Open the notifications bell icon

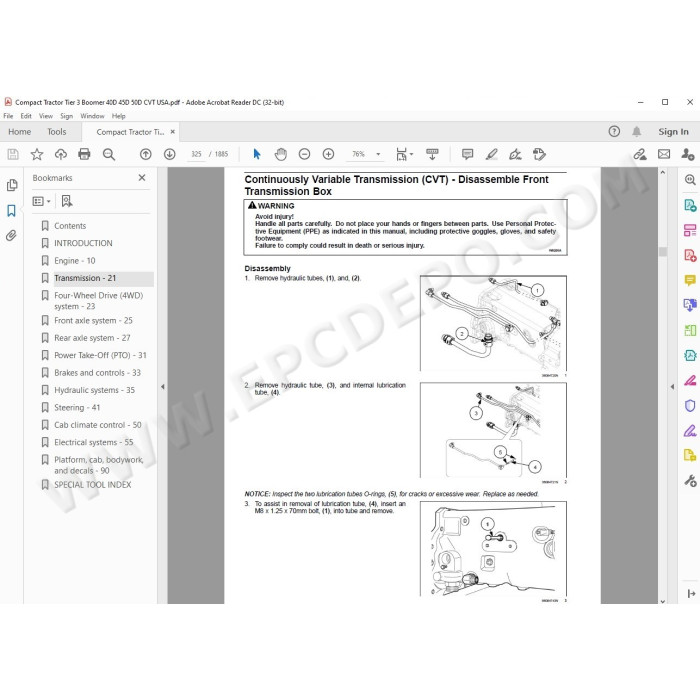(x=637, y=131)
